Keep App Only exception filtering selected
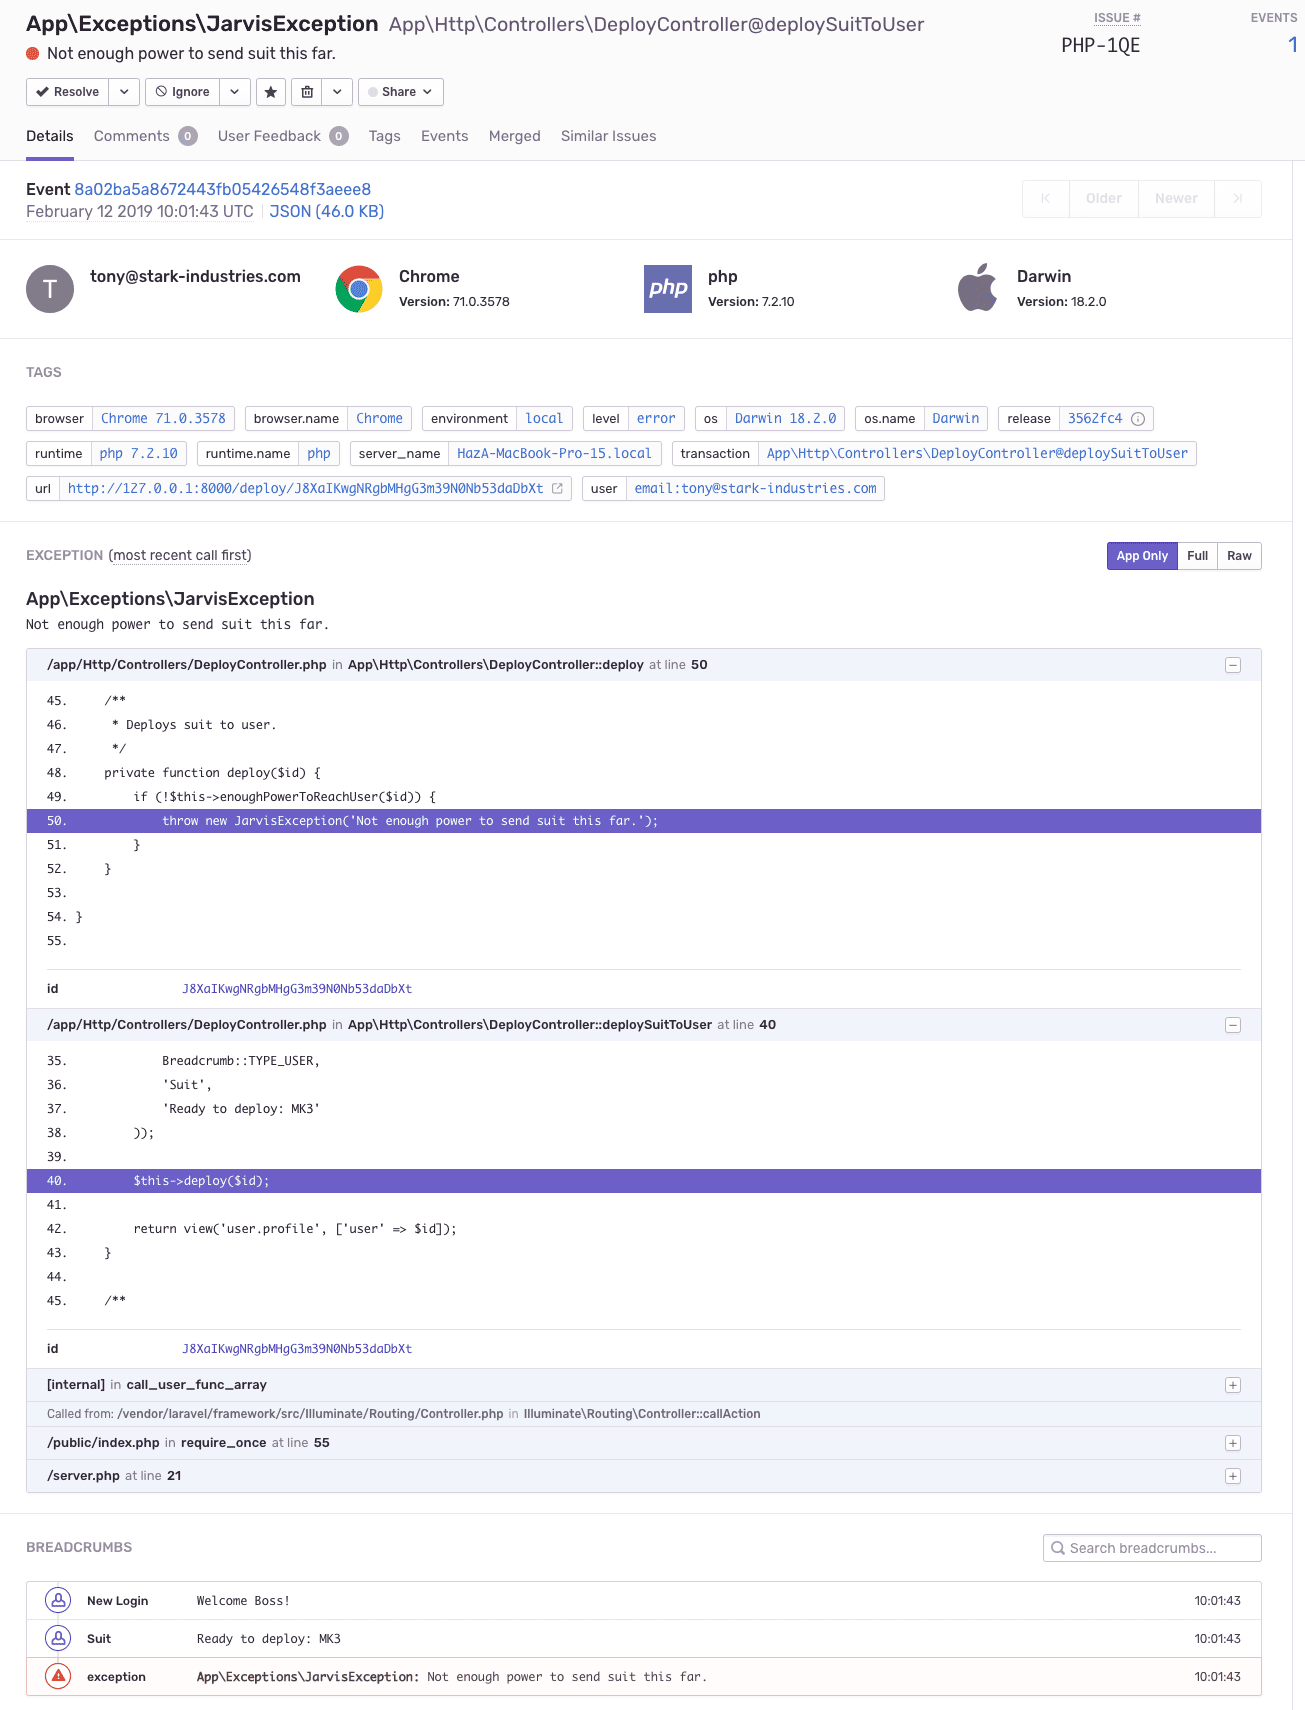The width and height of the screenshot is (1305, 1710). point(1141,556)
